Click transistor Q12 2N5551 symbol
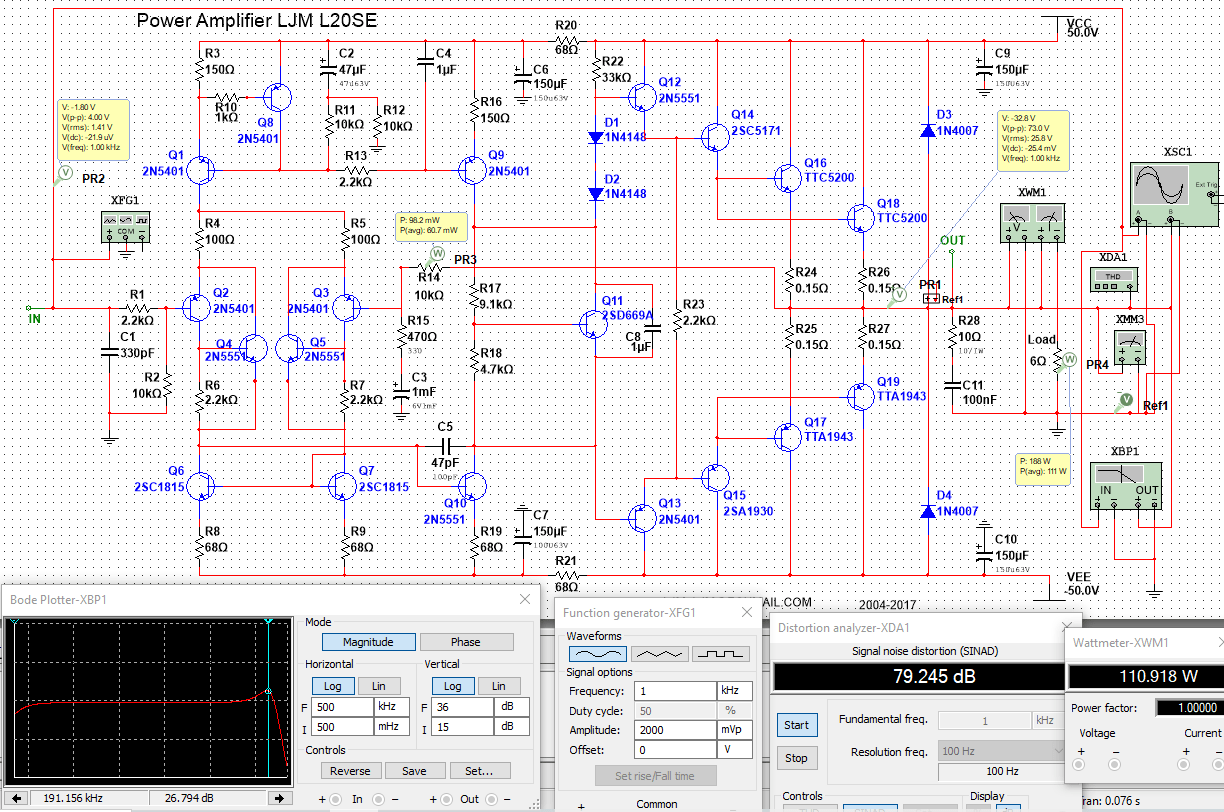Image resolution: width=1224 pixels, height=812 pixels. (642, 96)
